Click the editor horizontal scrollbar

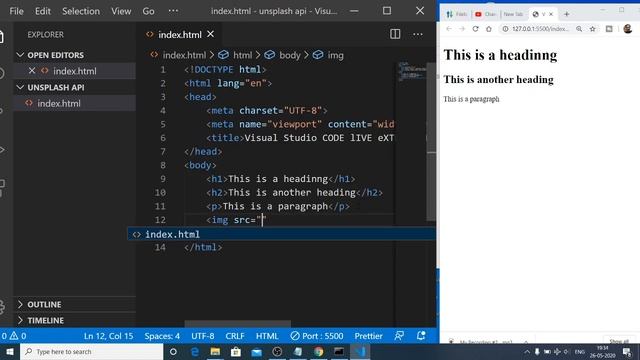pos(238,324)
